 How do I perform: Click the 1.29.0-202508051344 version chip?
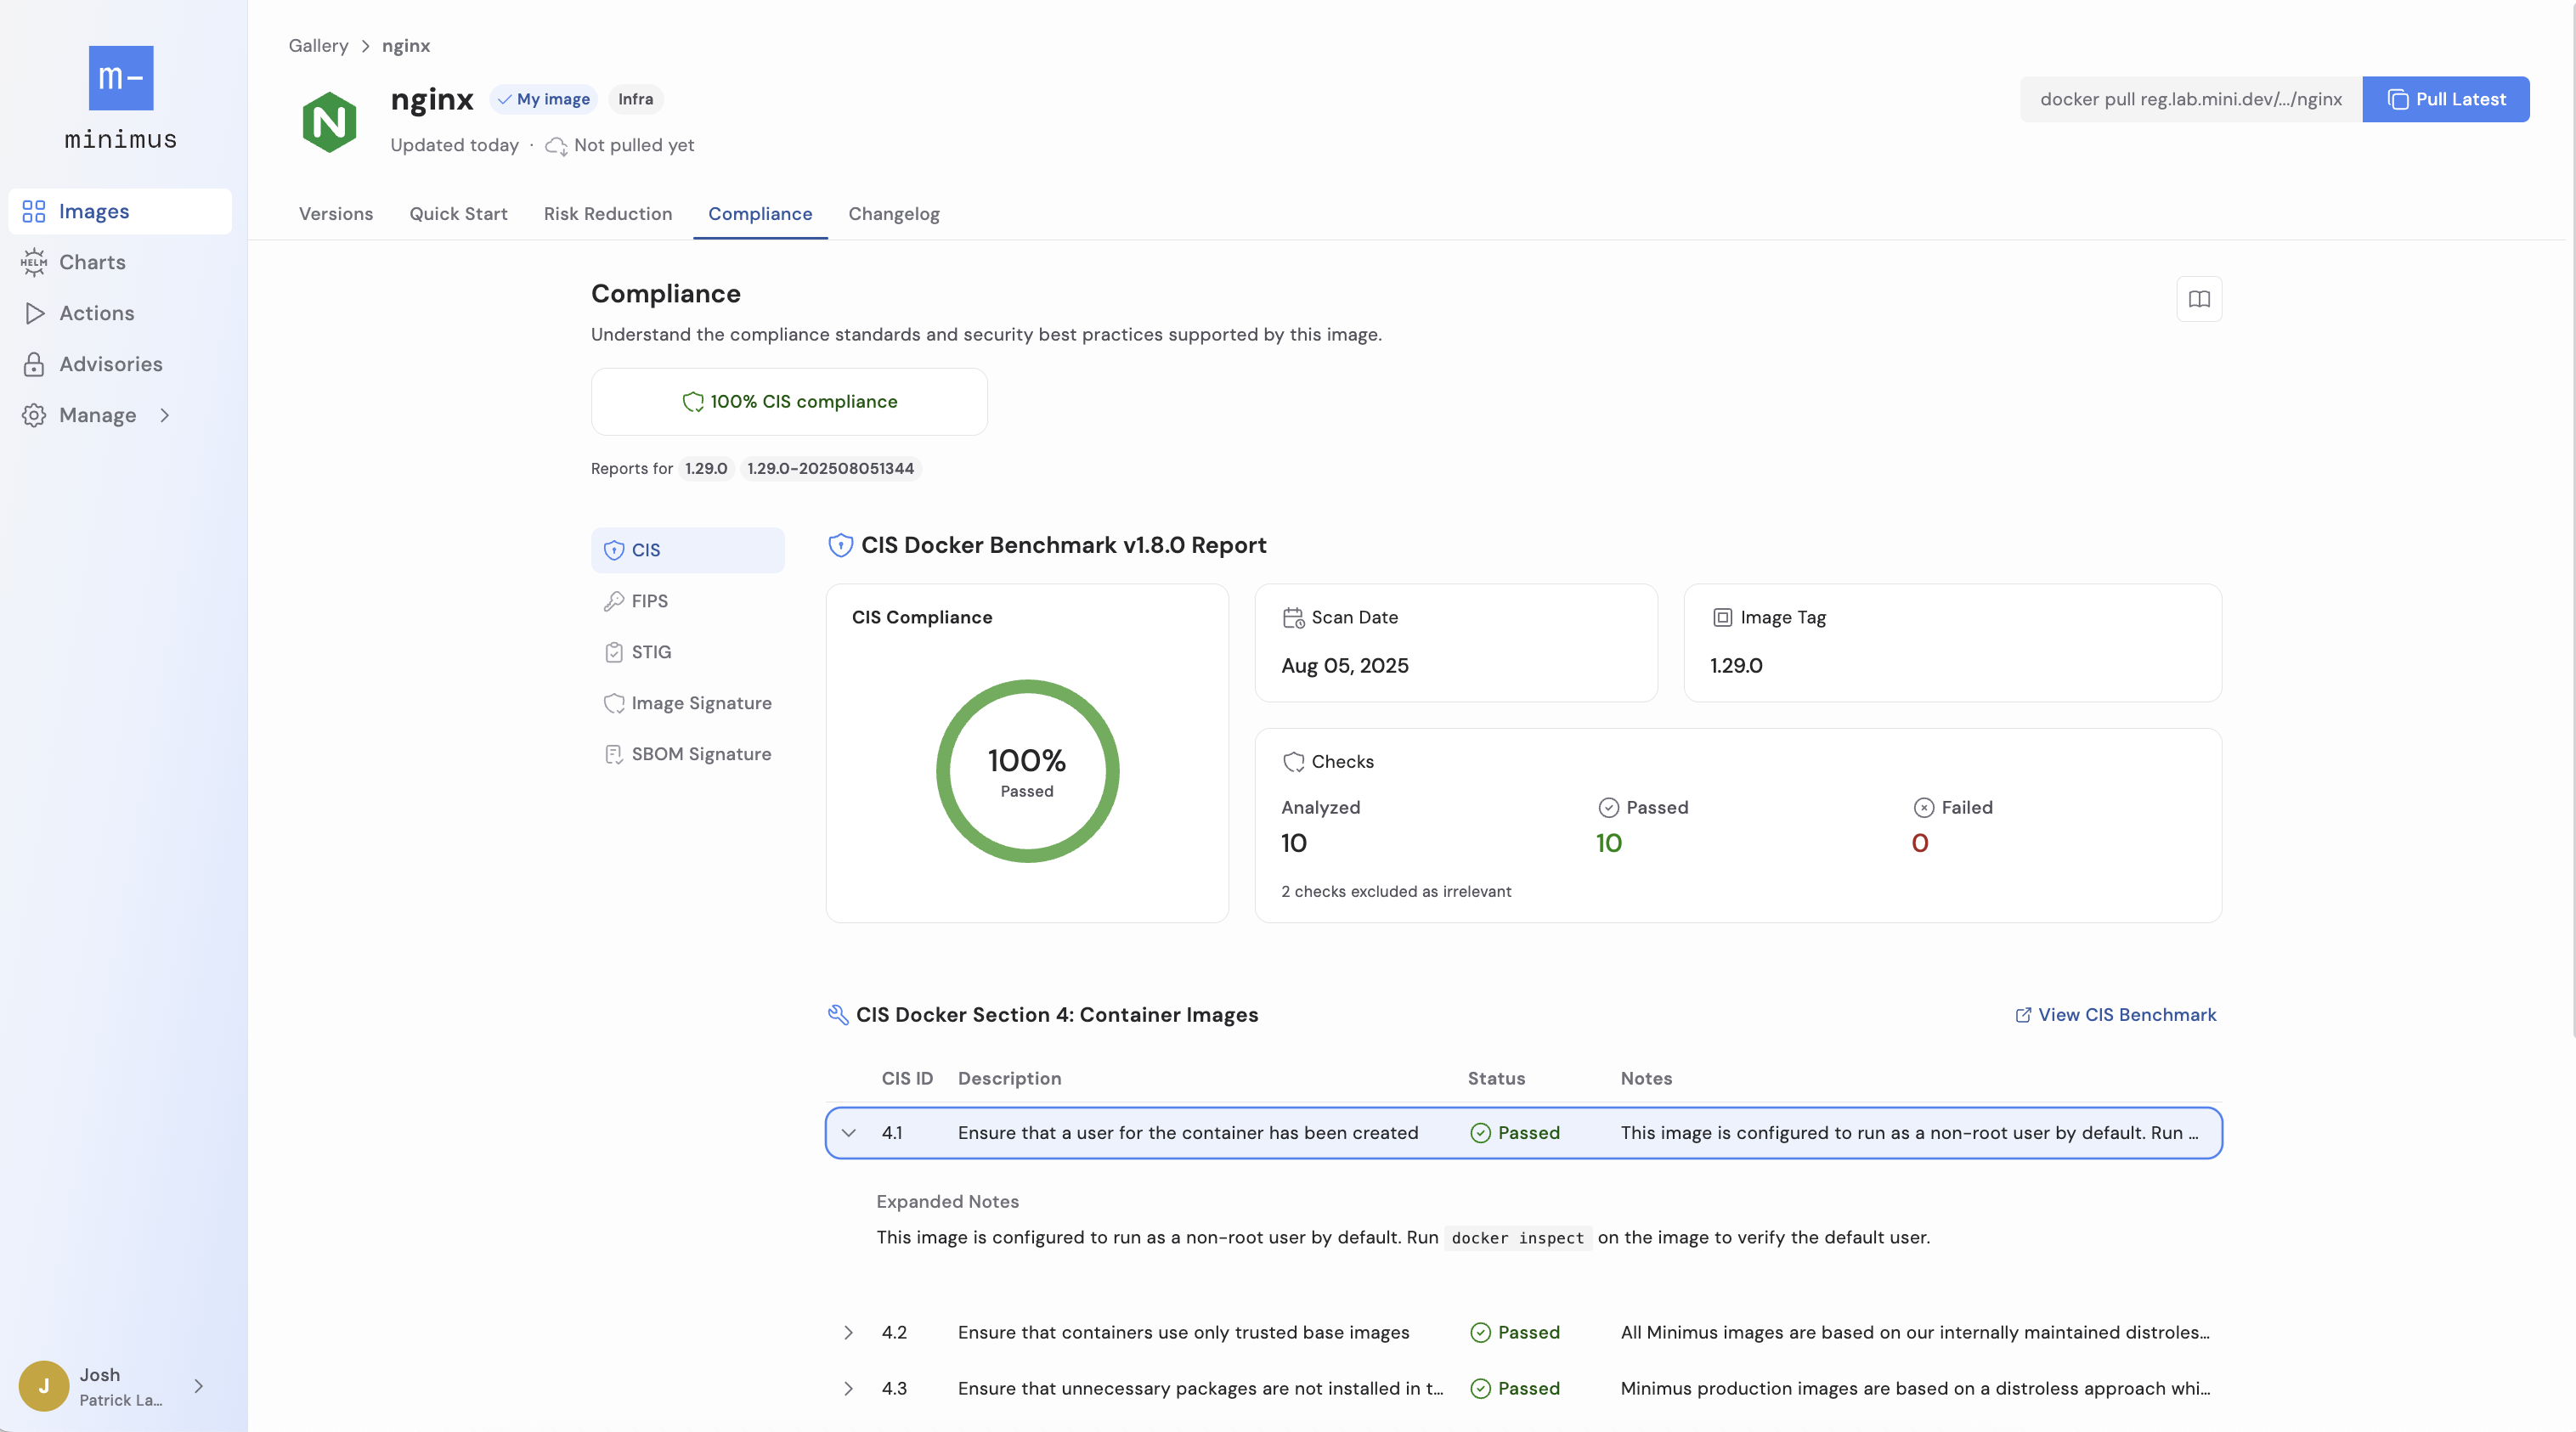point(830,469)
